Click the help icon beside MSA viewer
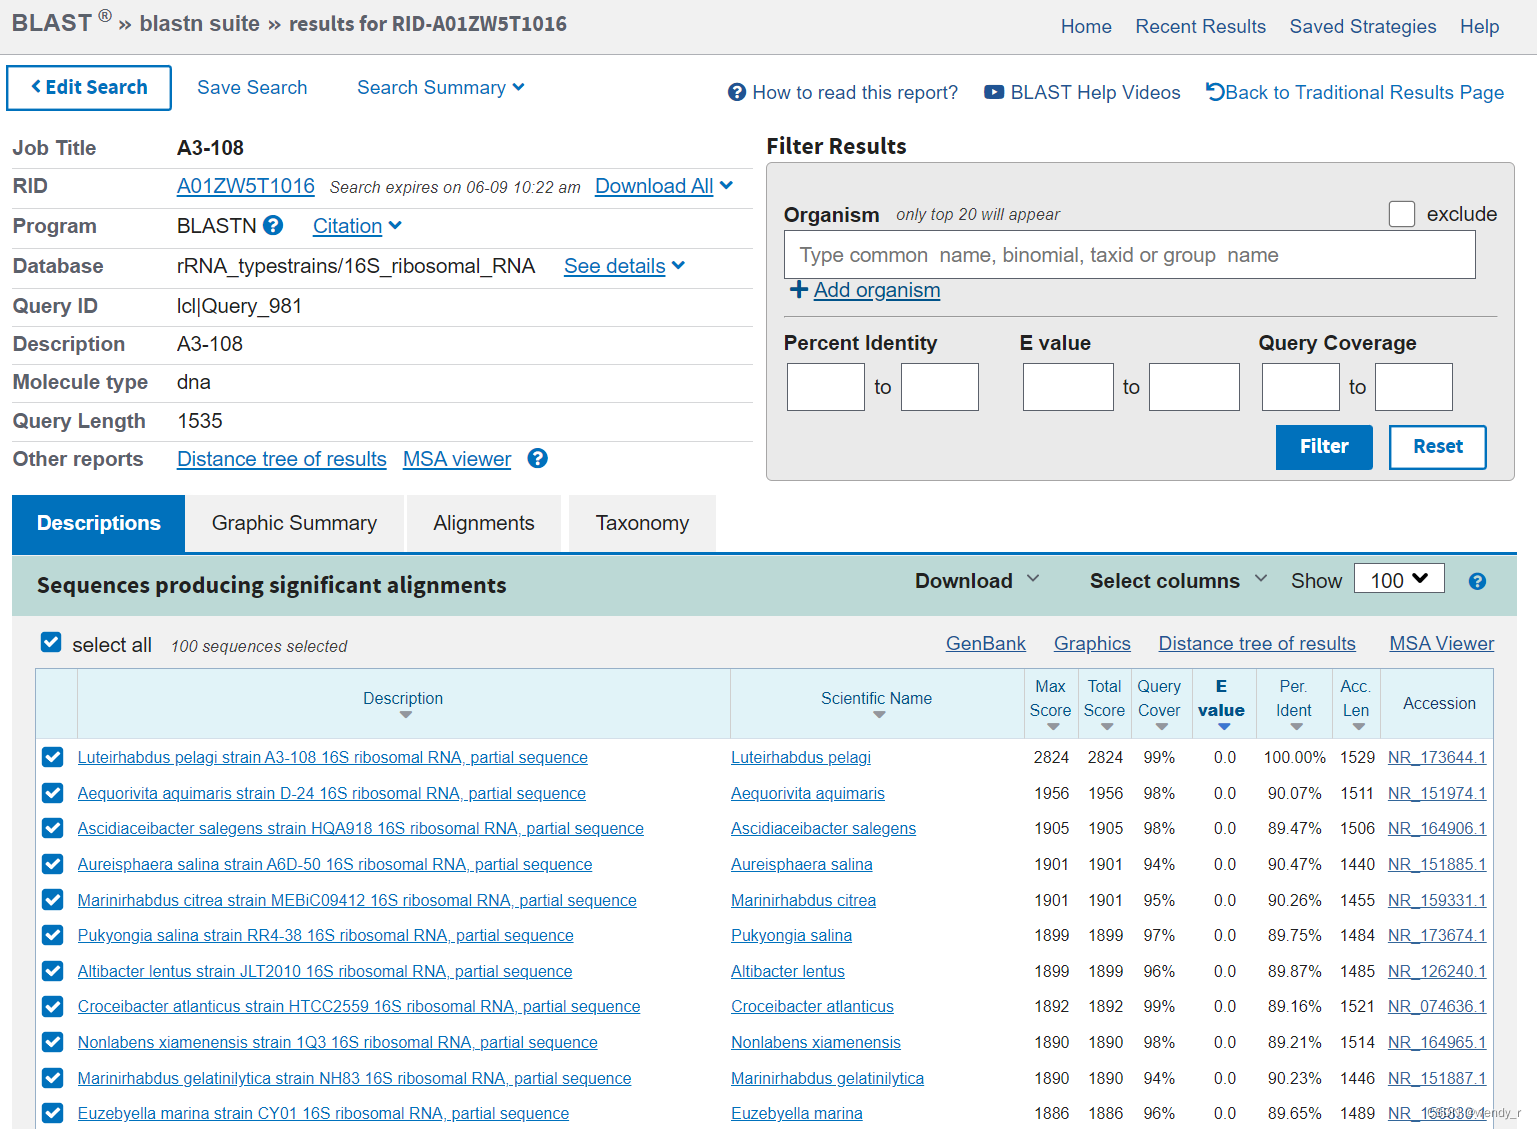1537x1129 pixels. coord(538,459)
